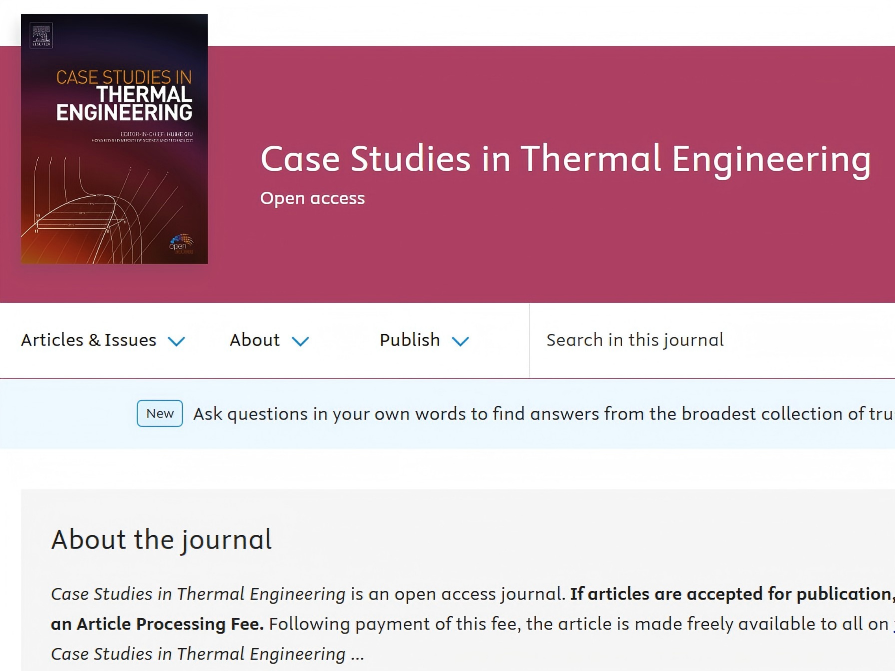
Task: Open the Articles & Issues menu label
Action: (88, 340)
